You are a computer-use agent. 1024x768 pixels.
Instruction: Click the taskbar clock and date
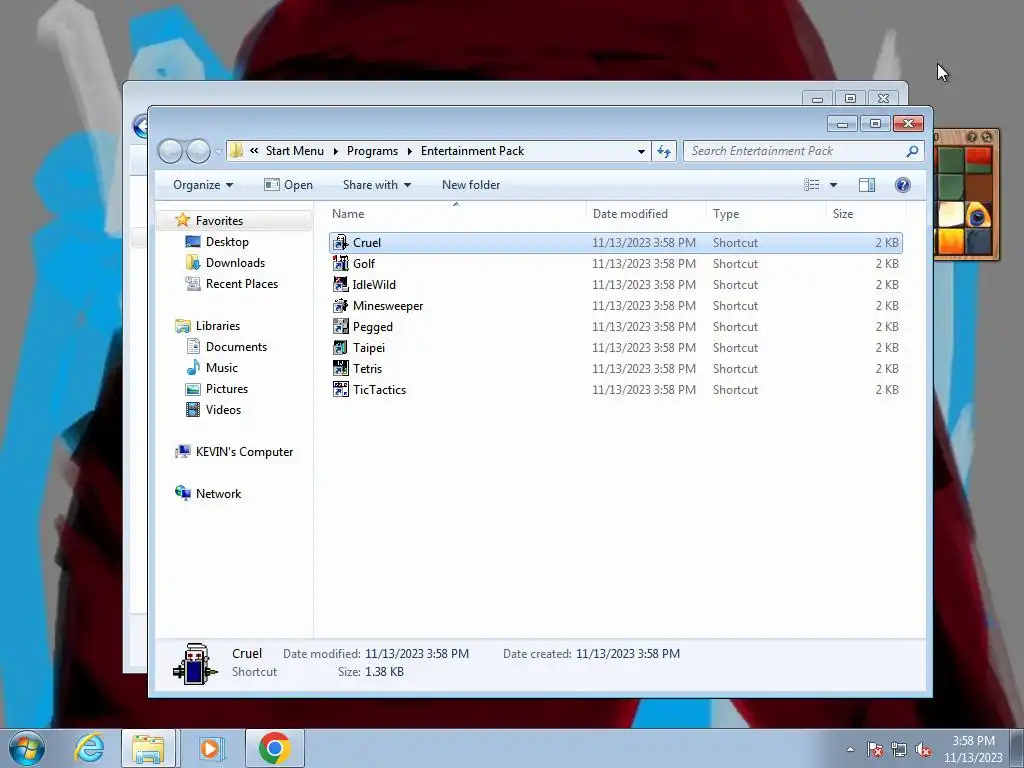973,749
